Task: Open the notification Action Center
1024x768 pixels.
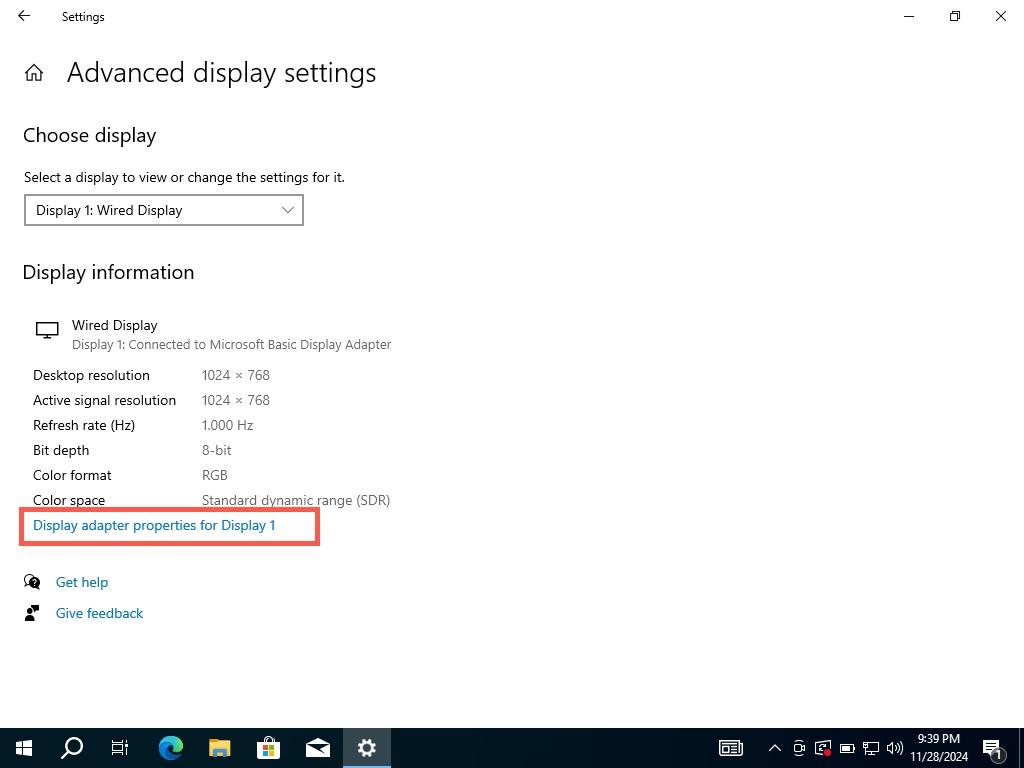Action: point(993,748)
